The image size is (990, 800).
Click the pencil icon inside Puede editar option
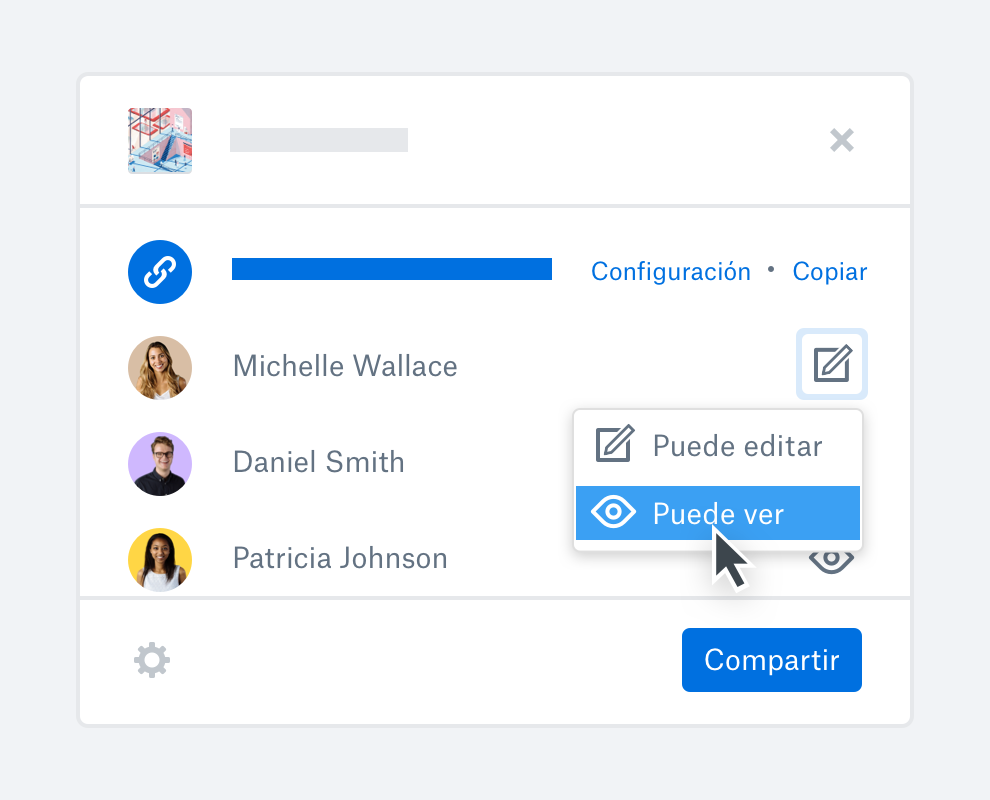tap(613, 443)
